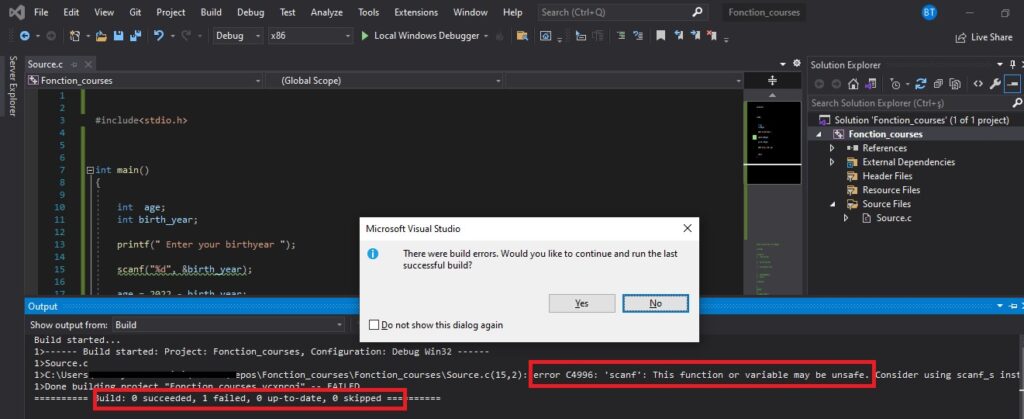Click the New Project toolbar icon
1024x419 pixels.
click(x=74, y=36)
